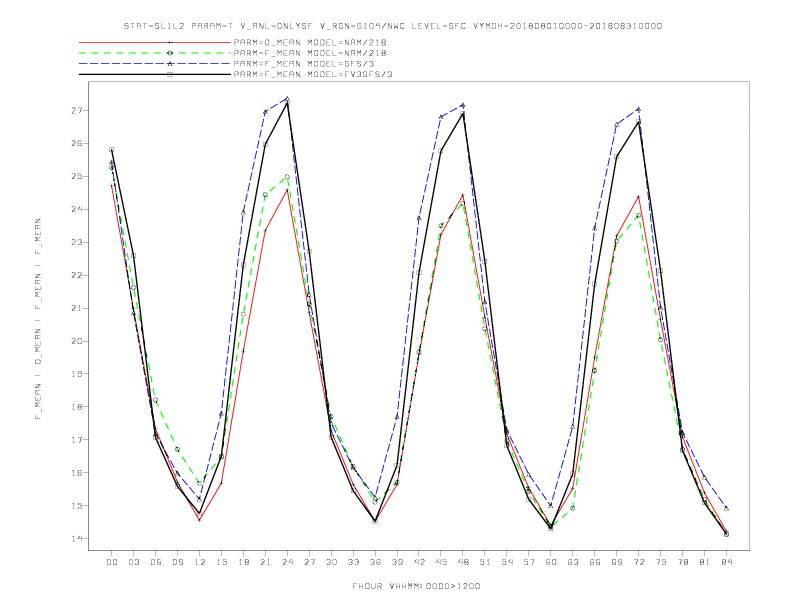
Task: Click y-axis tick label 20
Action: coord(75,341)
